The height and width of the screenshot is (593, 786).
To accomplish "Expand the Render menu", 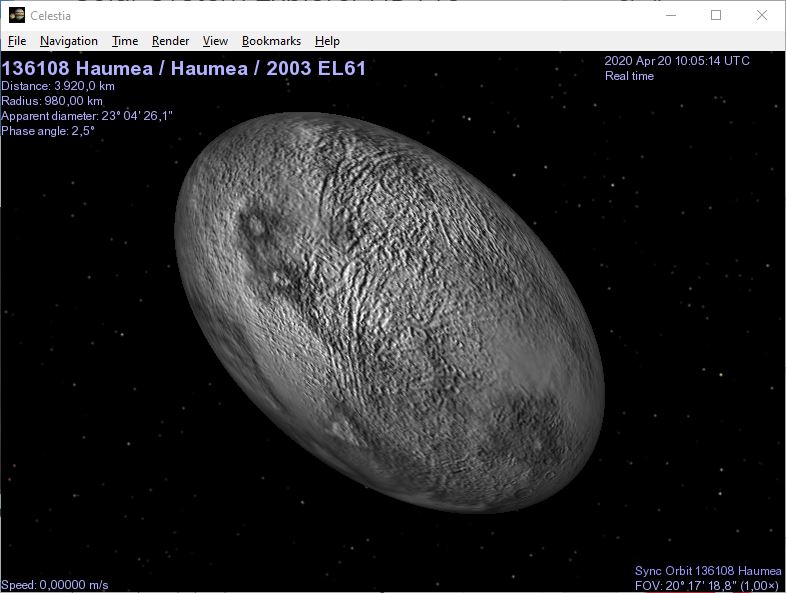I will click(171, 41).
